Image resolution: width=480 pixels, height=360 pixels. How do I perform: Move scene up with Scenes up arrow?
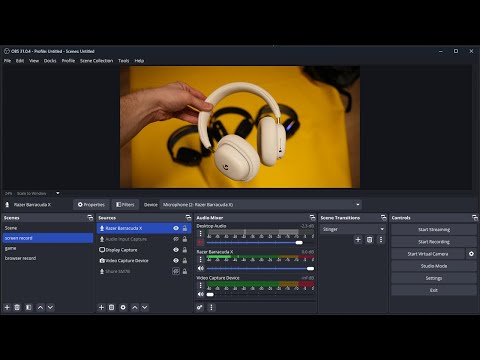pyautogui.click(x=40, y=307)
